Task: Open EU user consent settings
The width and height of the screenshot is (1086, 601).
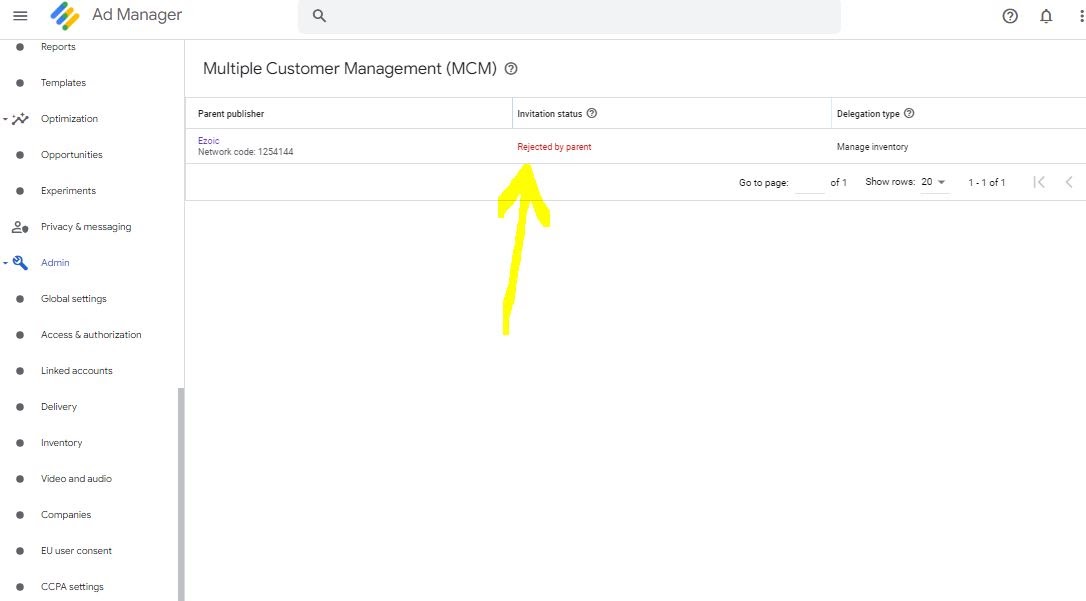Action: pos(76,550)
